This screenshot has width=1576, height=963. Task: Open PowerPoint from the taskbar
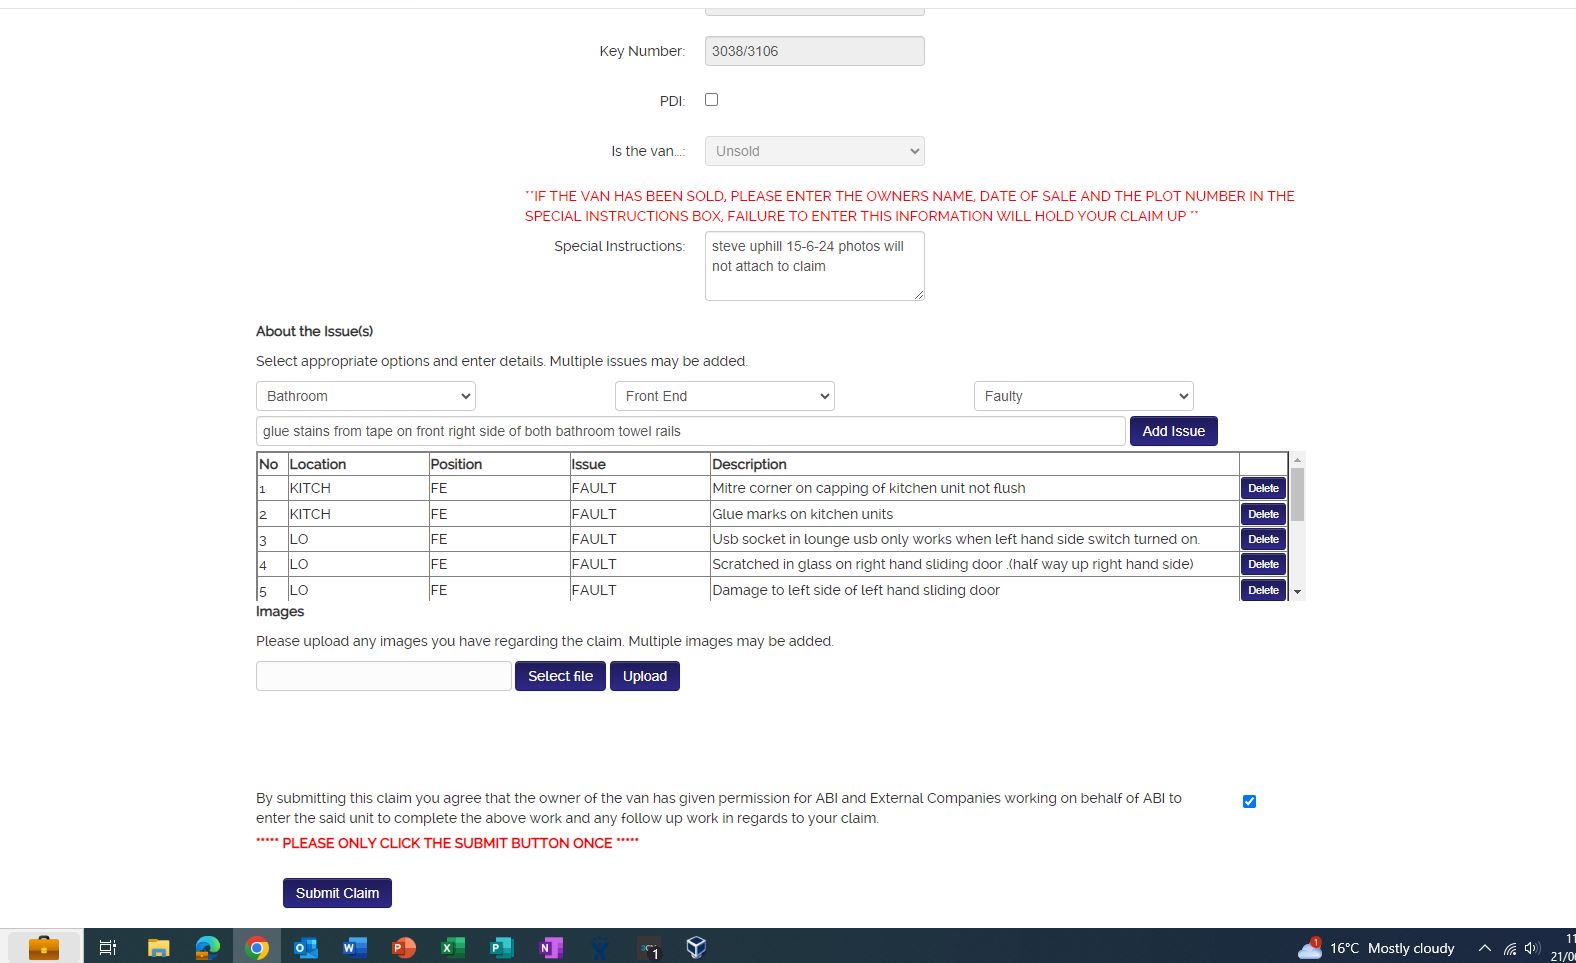click(404, 947)
